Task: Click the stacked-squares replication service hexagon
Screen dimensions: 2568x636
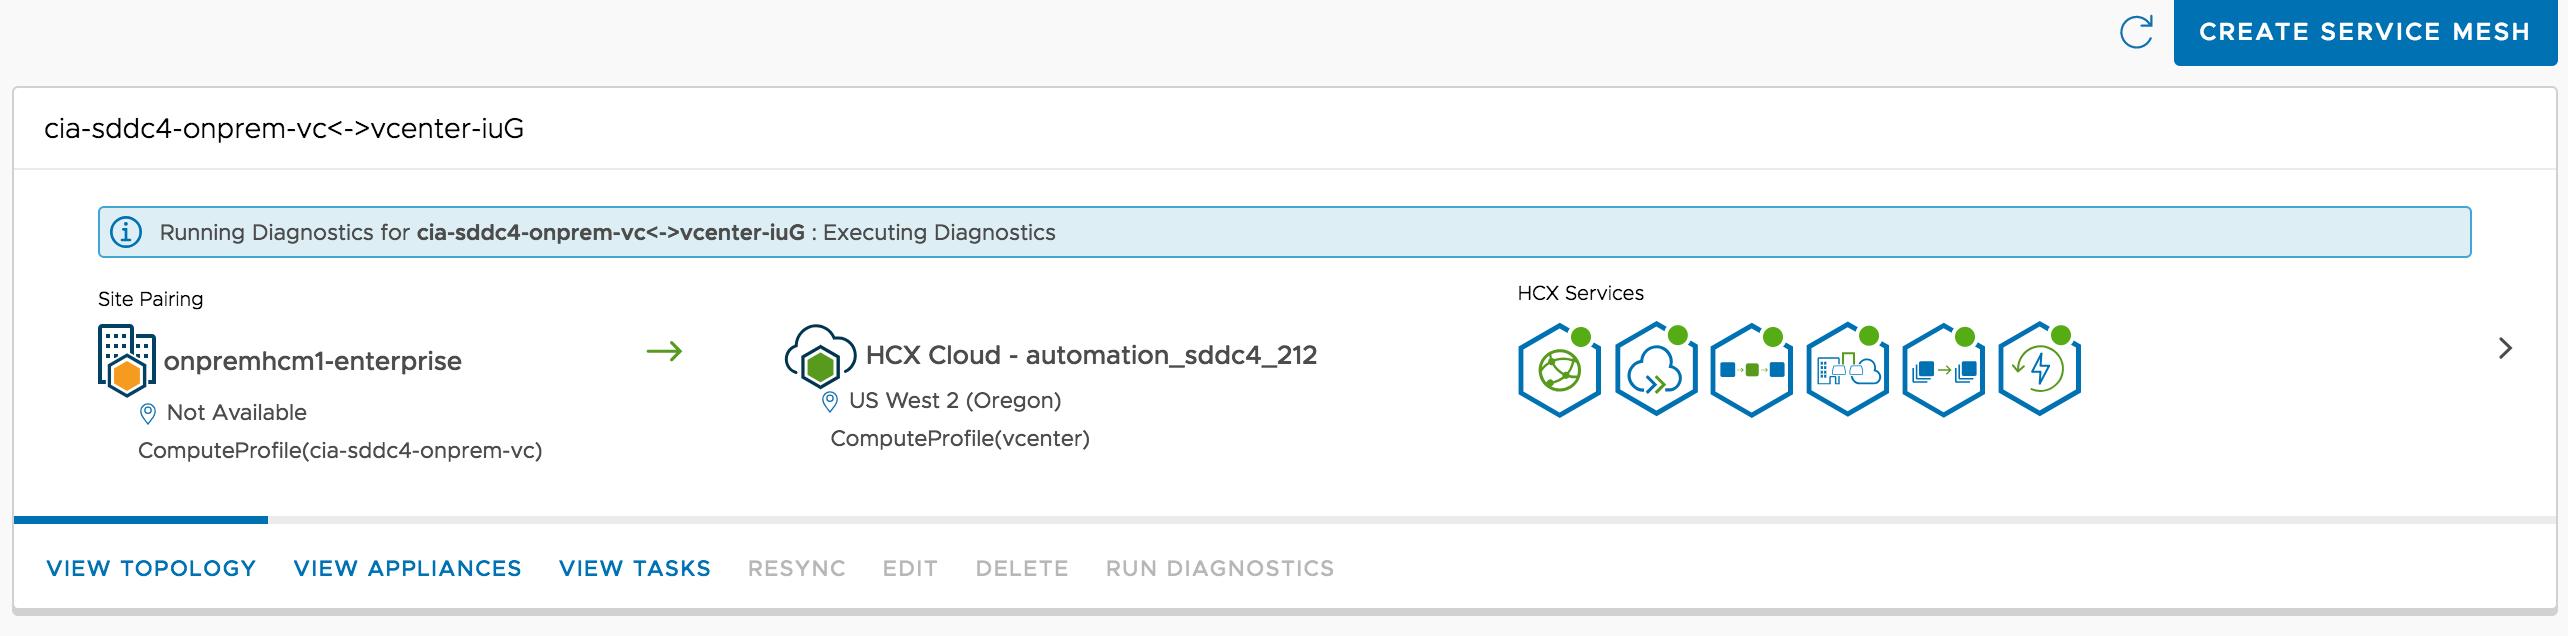Action: (1943, 371)
